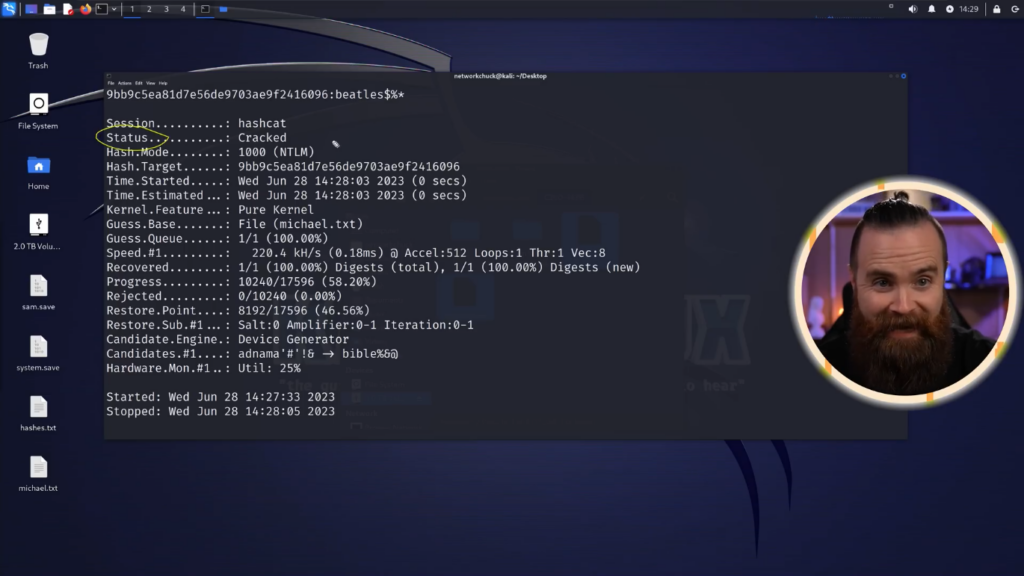Switch to workspace 2
Image resolution: width=1024 pixels, height=576 pixels.
[x=149, y=9]
